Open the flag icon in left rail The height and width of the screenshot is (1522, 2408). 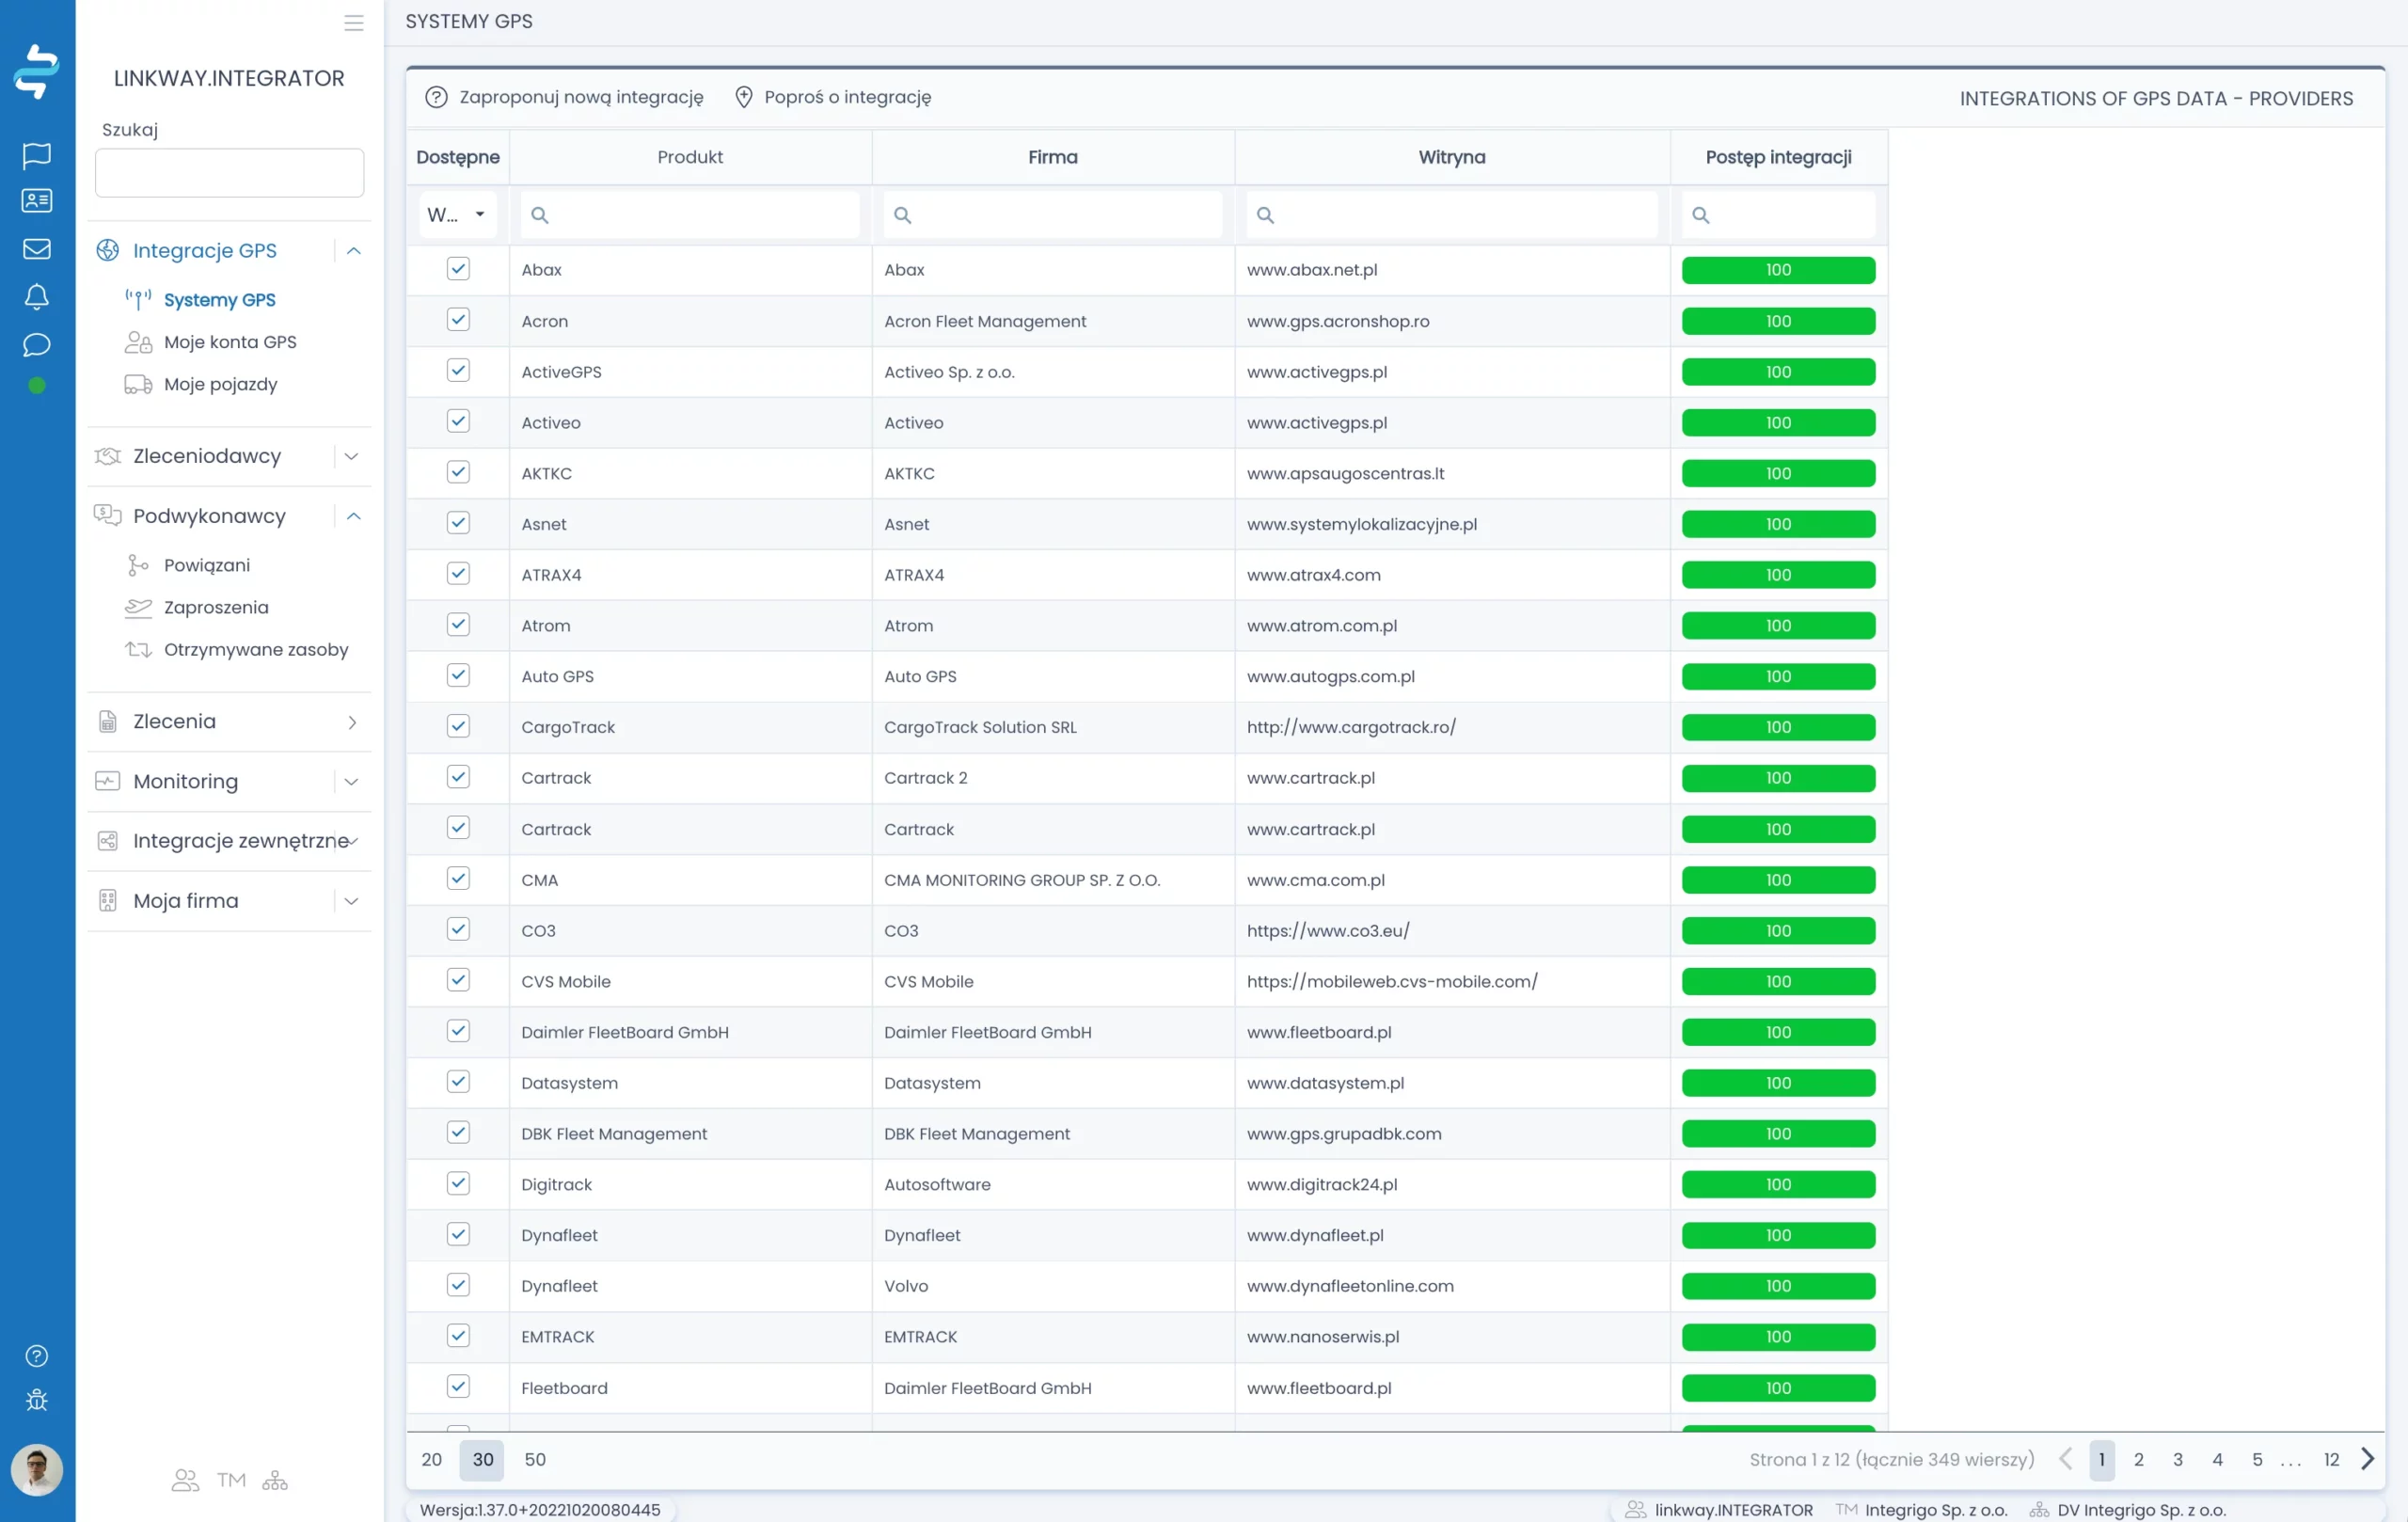click(37, 155)
